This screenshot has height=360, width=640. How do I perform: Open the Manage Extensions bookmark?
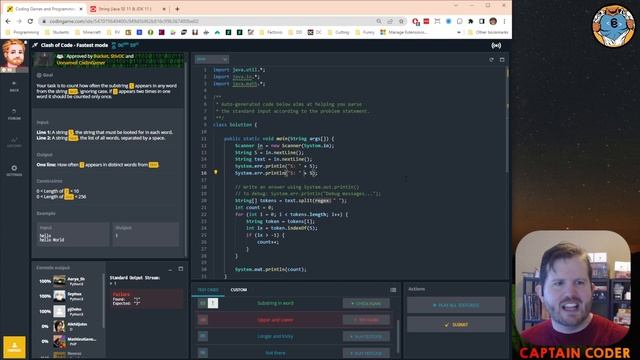404,32
